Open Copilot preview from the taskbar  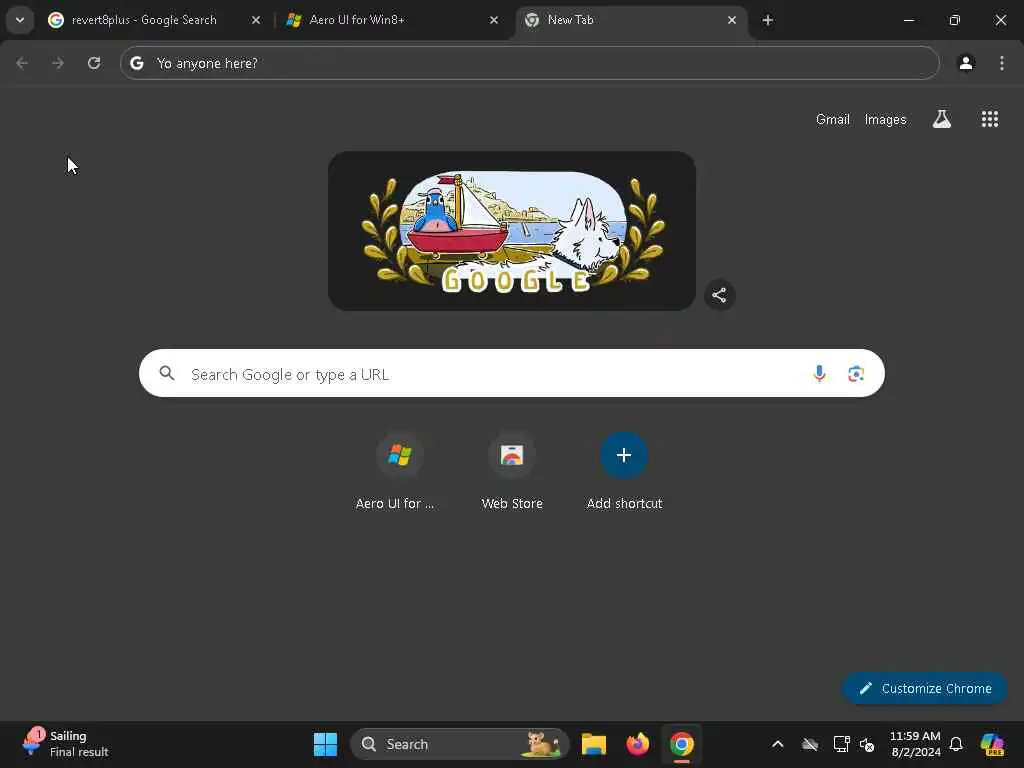pyautogui.click(x=992, y=744)
